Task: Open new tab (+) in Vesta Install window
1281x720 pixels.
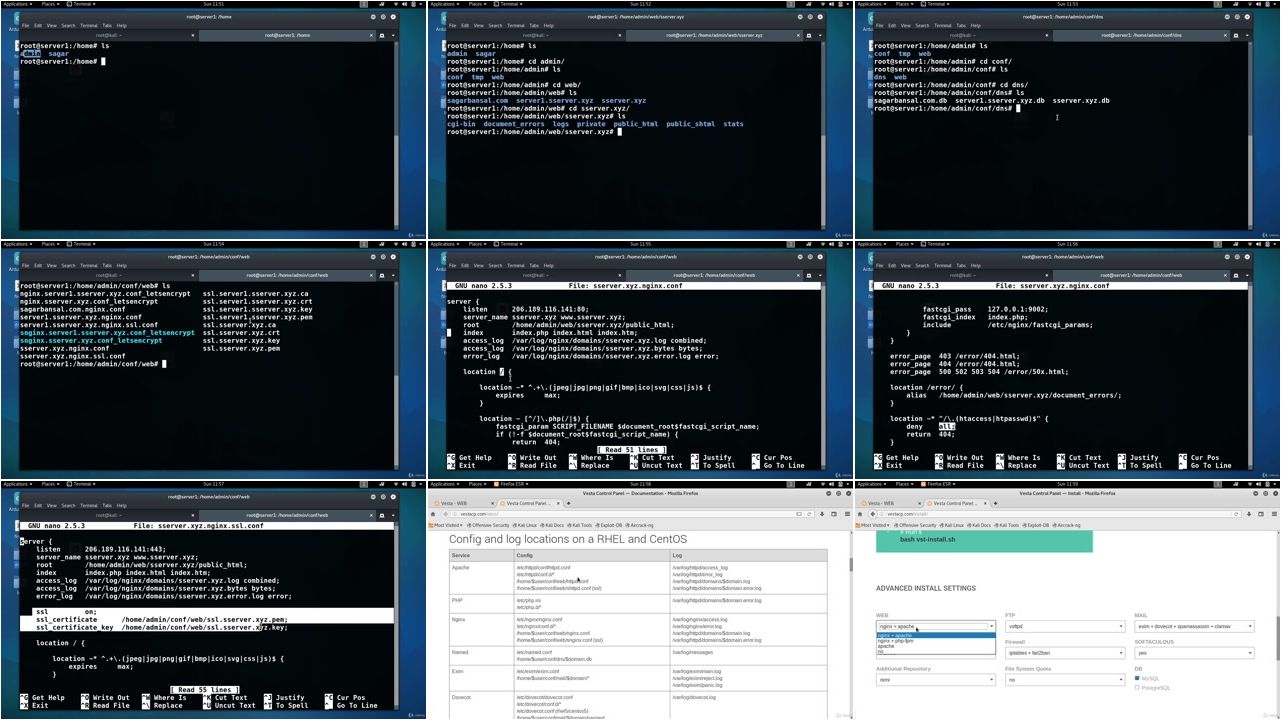Action: 996,503
